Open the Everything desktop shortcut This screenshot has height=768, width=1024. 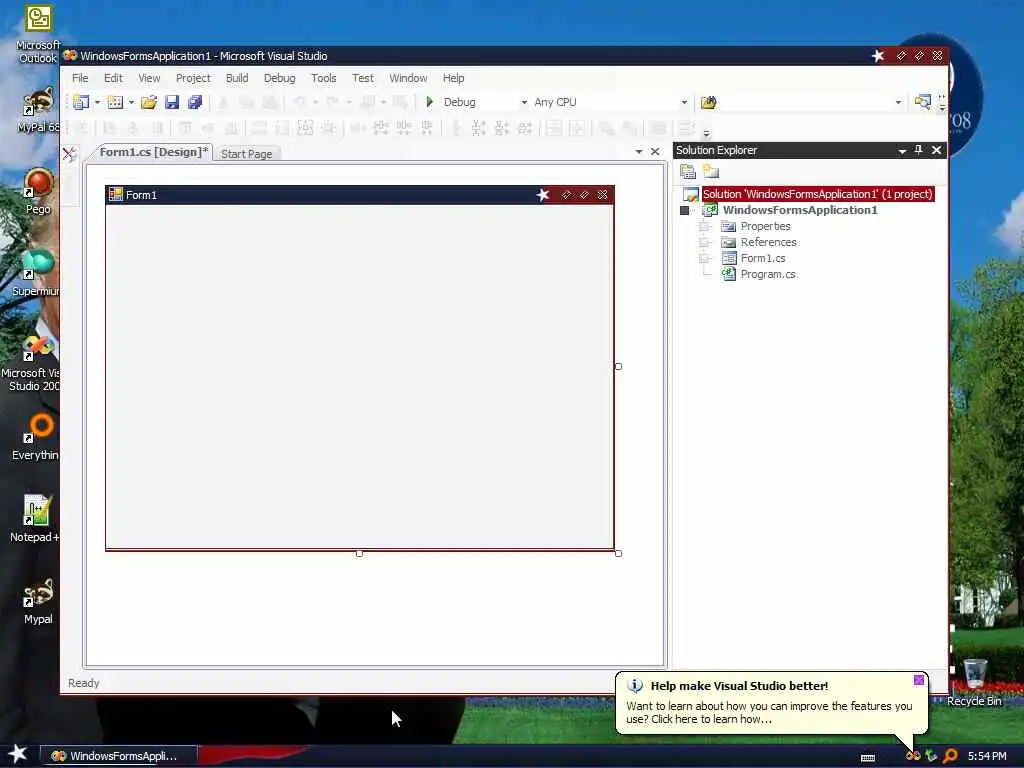pos(37,436)
